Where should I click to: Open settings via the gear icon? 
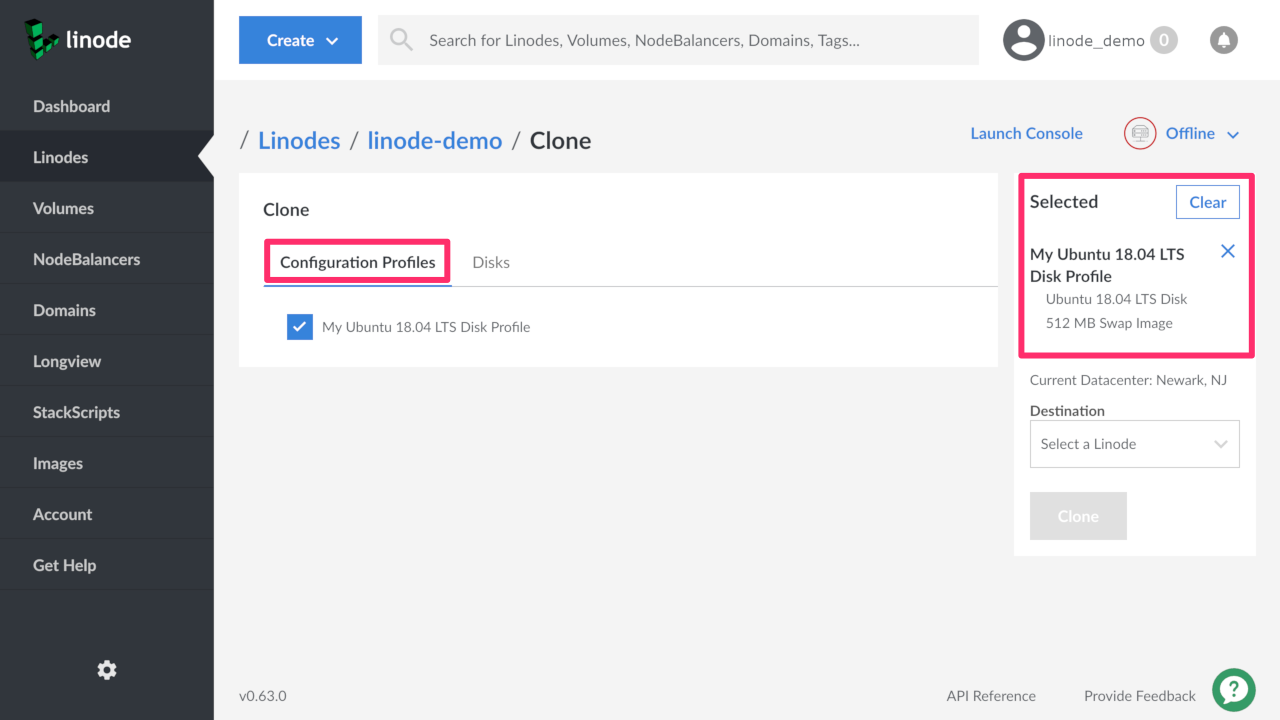click(x=106, y=669)
